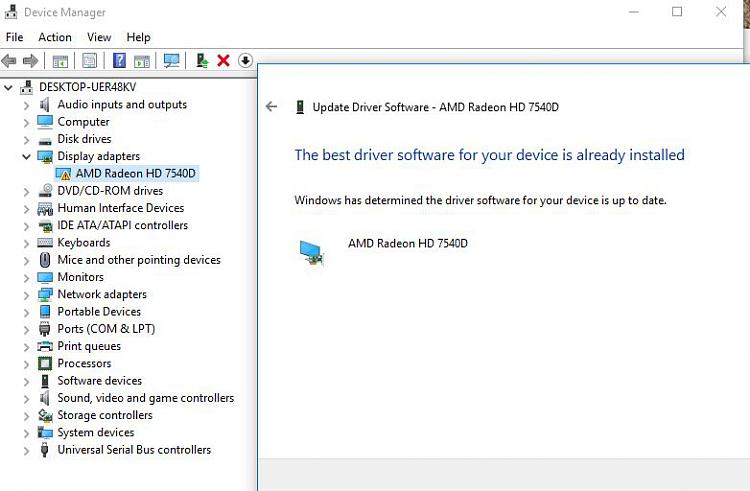Screen dimensions: 750x491
Task: Click the Forward arrow toolbar button
Action: [x=30, y=61]
